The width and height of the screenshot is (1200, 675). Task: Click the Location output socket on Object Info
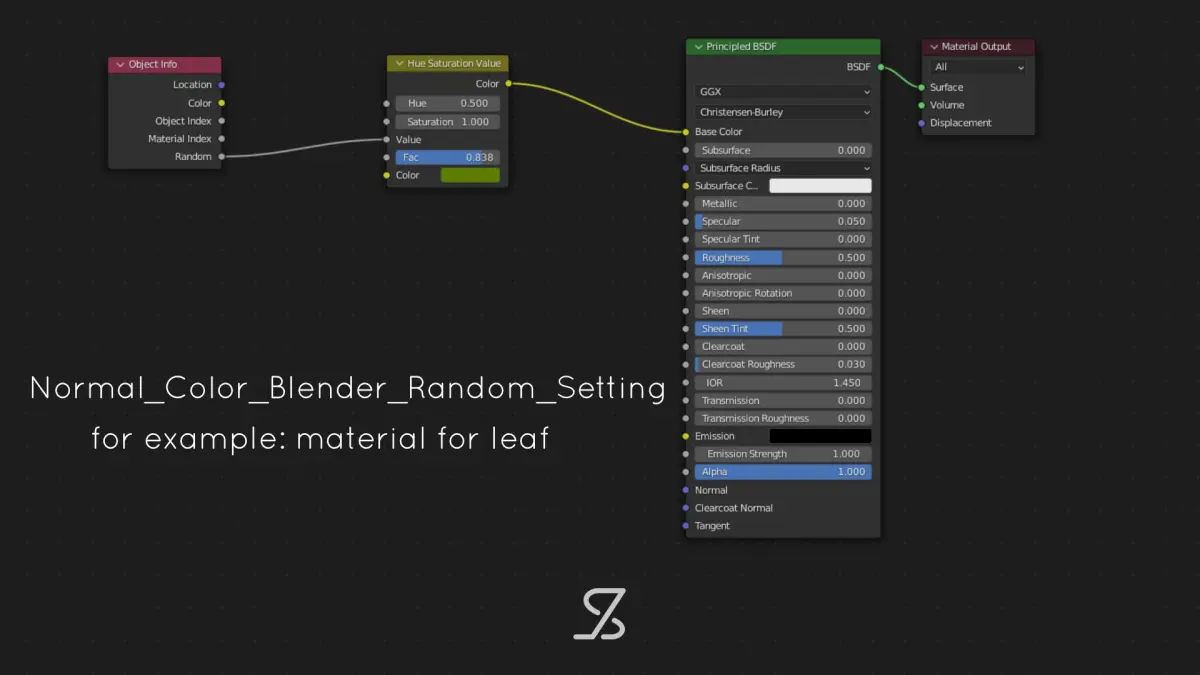[x=221, y=85]
